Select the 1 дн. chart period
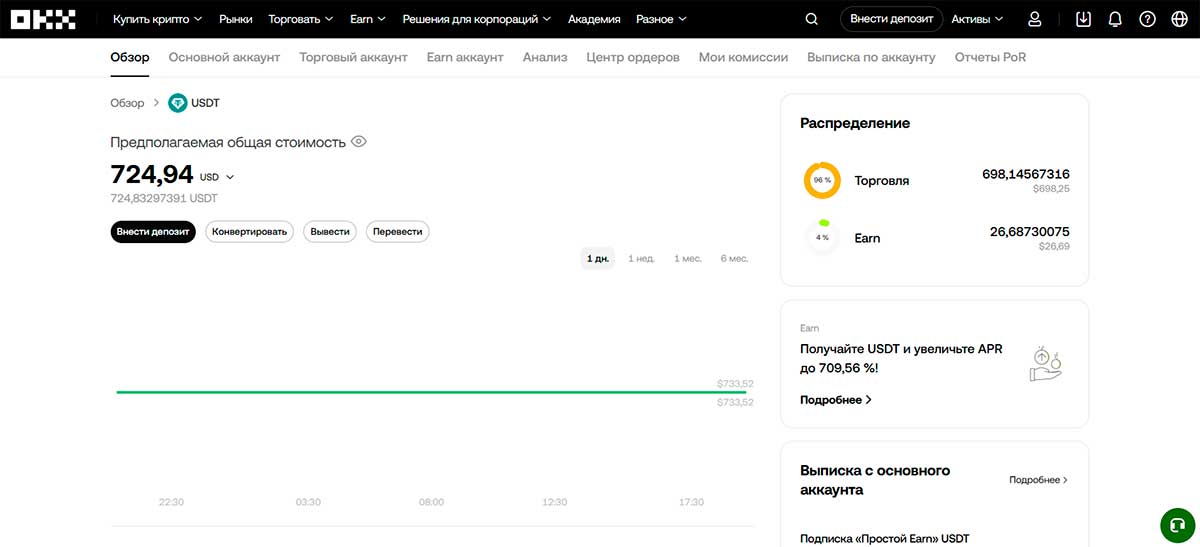Screen dimensions: 1200x547 coord(597,259)
